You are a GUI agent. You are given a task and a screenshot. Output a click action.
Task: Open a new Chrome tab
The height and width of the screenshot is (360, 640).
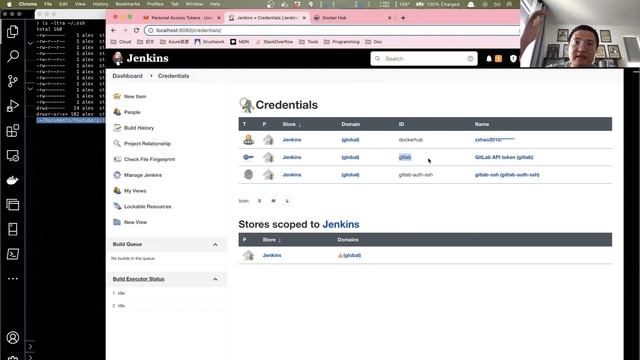click(403, 18)
